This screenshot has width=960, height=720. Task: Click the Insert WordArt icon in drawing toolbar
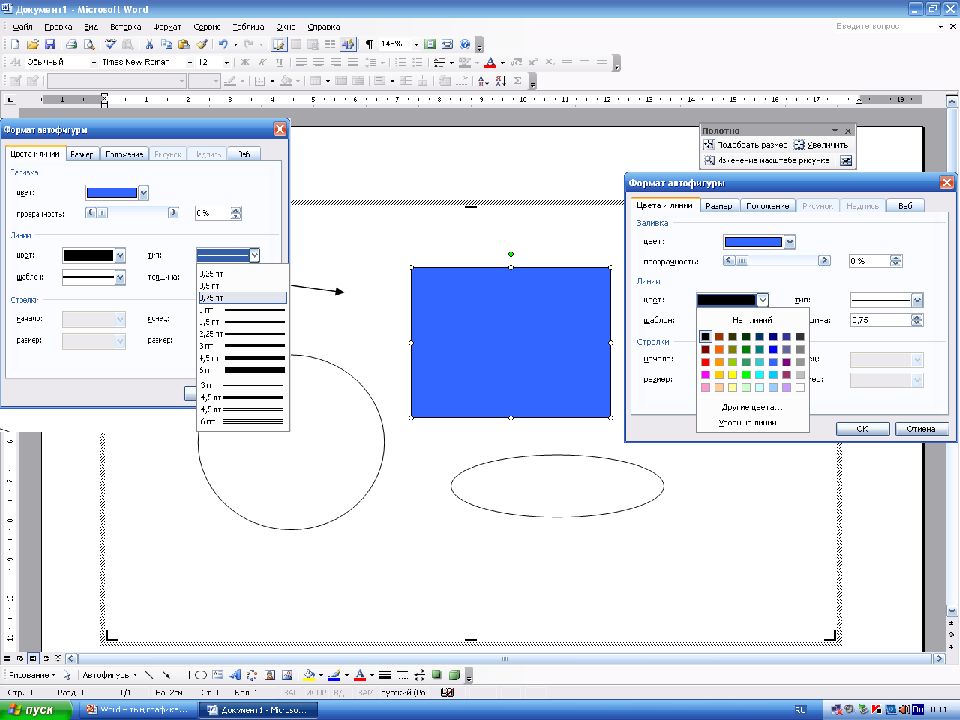(235, 675)
